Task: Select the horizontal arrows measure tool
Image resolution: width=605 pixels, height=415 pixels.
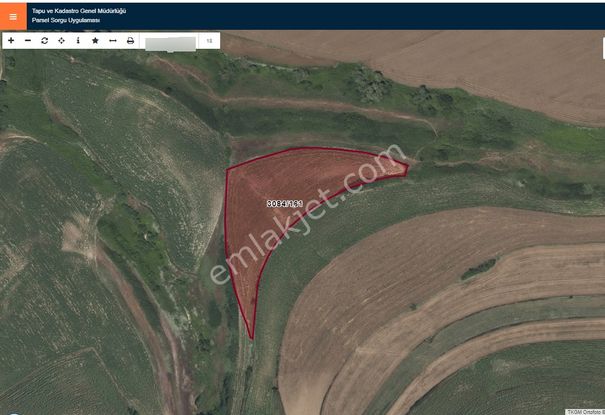Action: [112, 41]
